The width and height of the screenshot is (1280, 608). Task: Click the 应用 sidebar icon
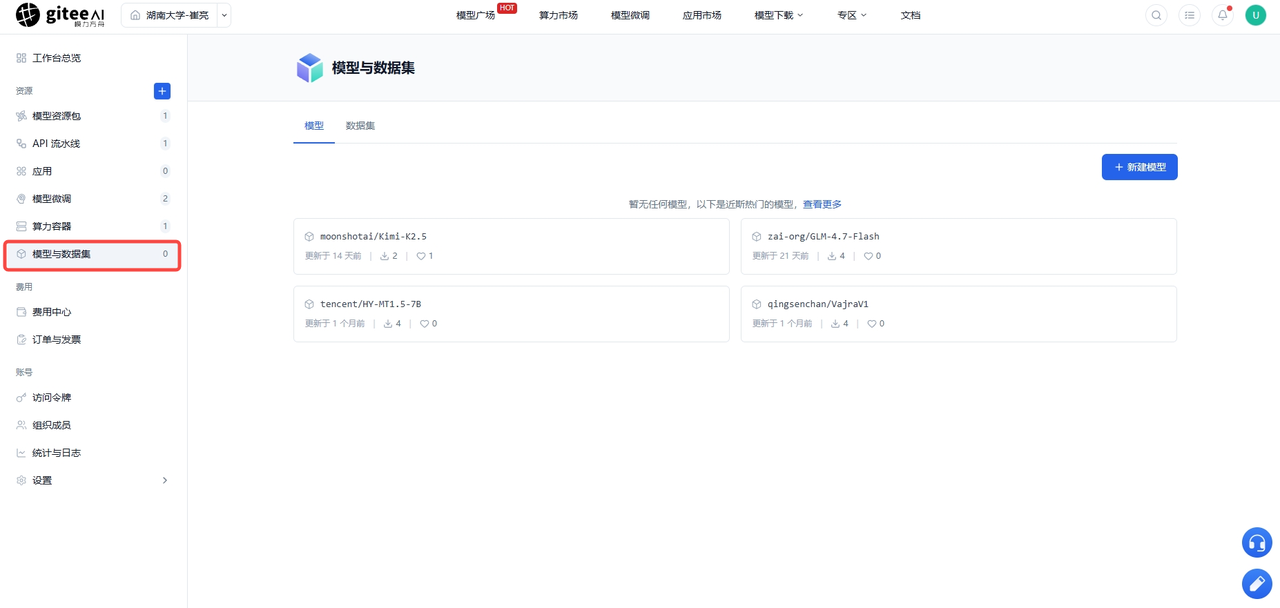(x=21, y=171)
